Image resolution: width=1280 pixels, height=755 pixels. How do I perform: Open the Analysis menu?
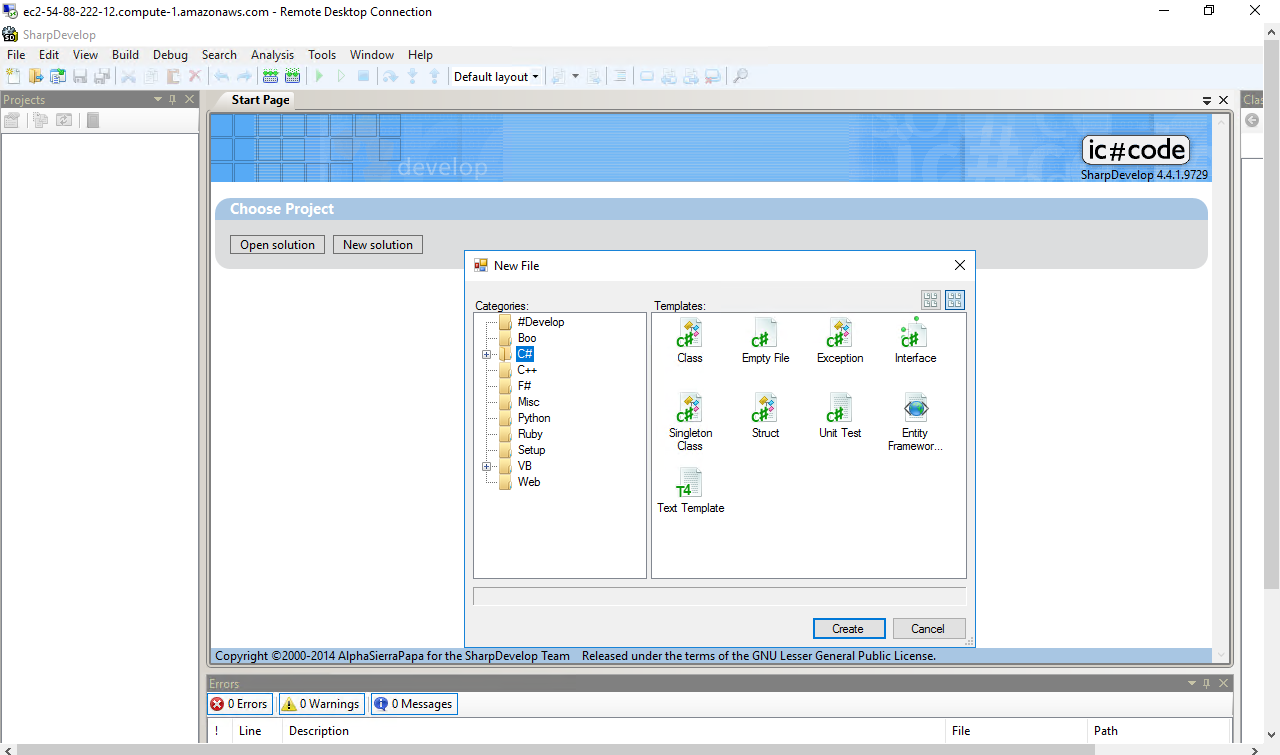(272, 55)
